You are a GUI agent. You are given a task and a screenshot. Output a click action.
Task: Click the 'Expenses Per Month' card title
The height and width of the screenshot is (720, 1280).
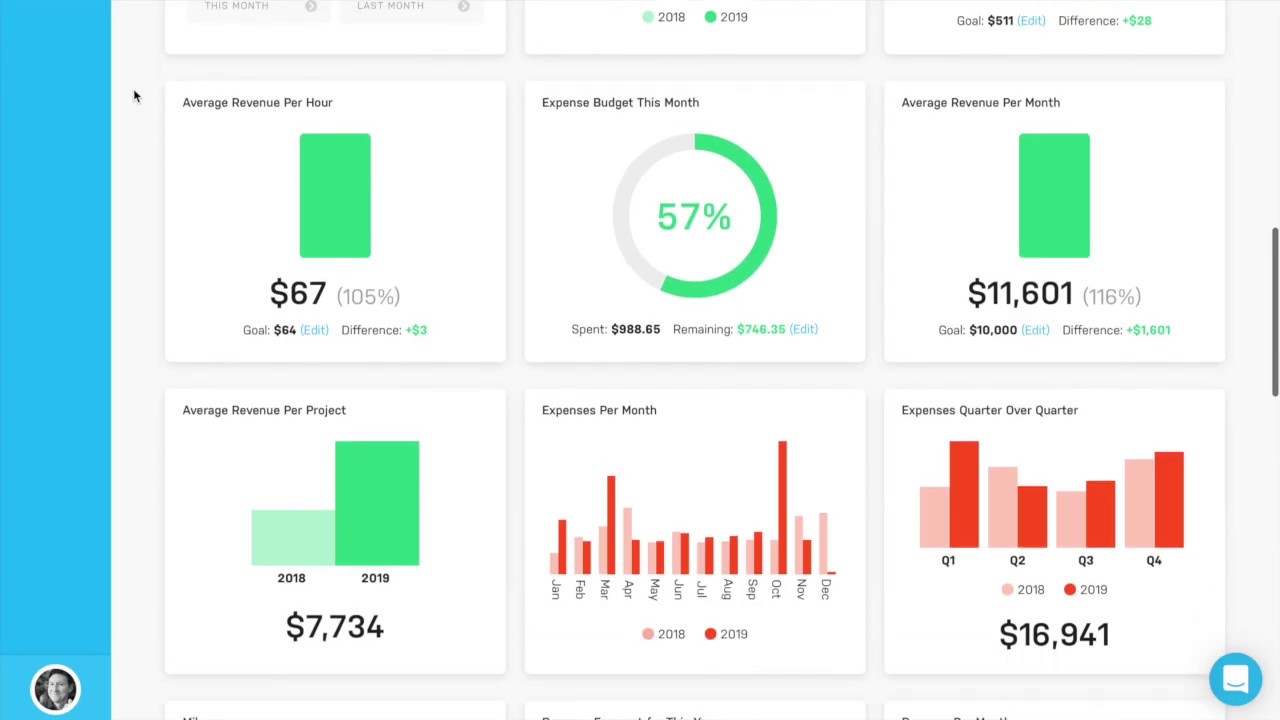[x=599, y=410]
